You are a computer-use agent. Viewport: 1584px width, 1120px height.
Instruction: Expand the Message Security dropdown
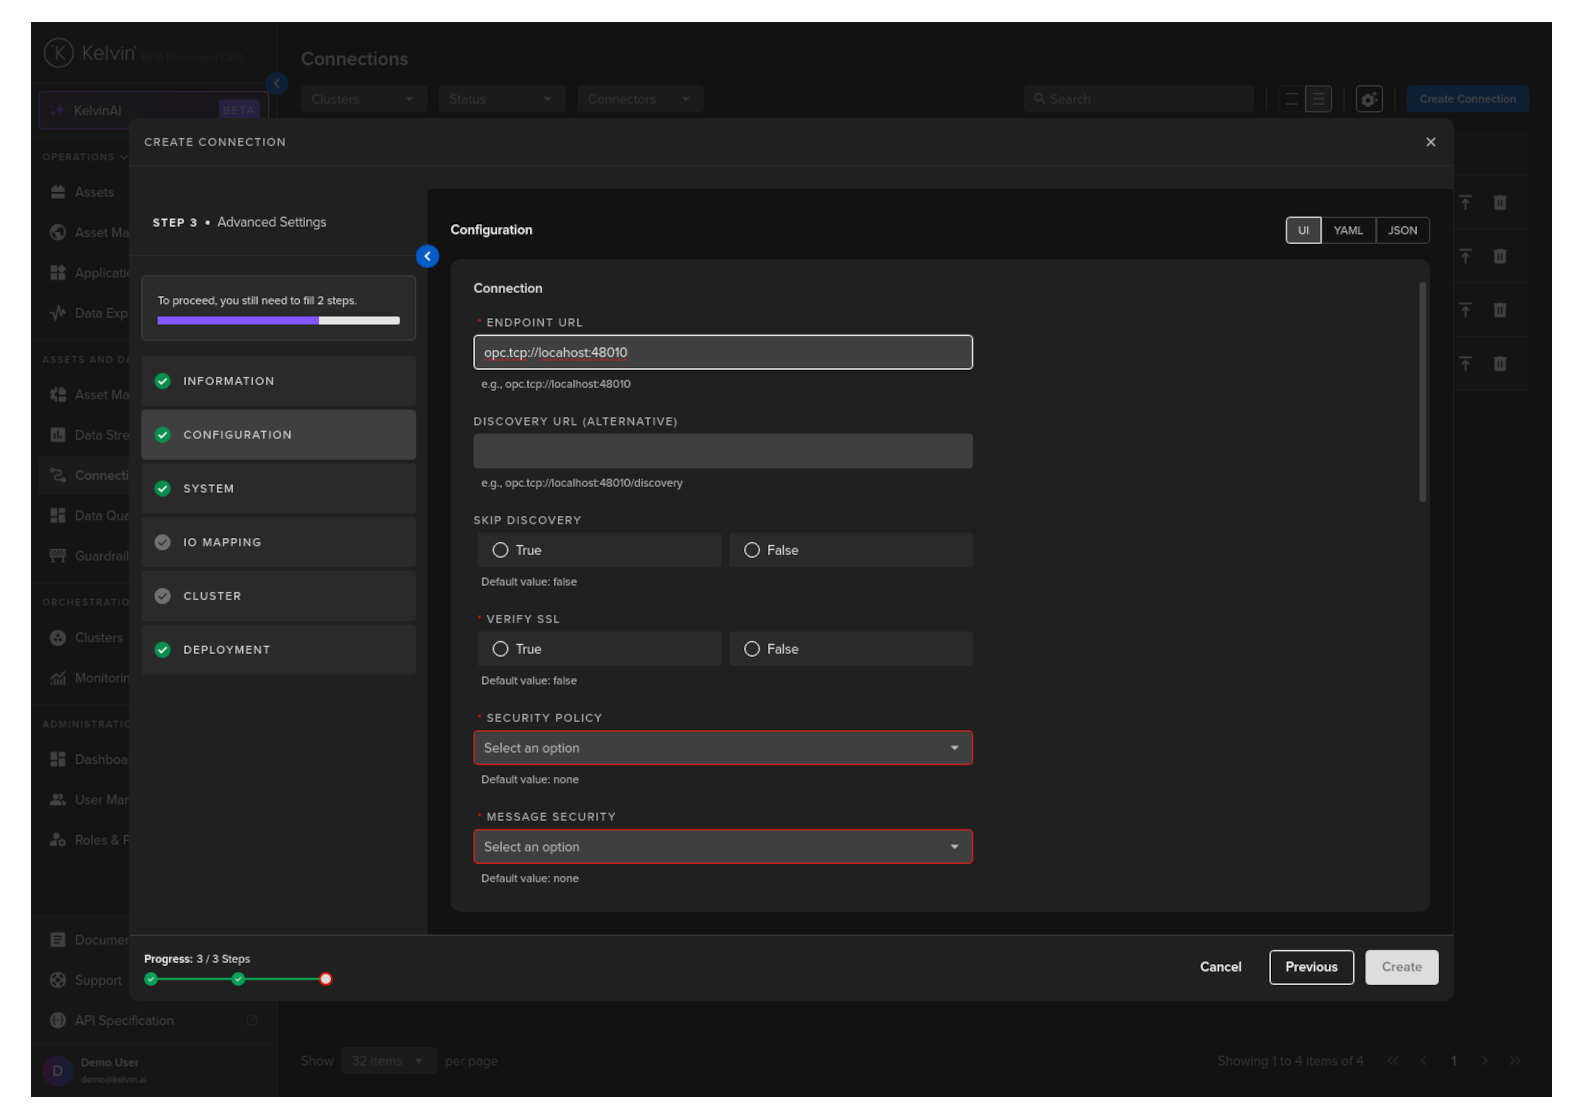pyautogui.click(x=722, y=847)
